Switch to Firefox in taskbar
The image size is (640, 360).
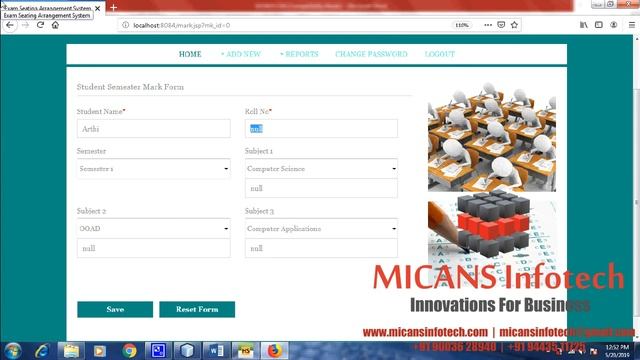[x=274, y=351]
